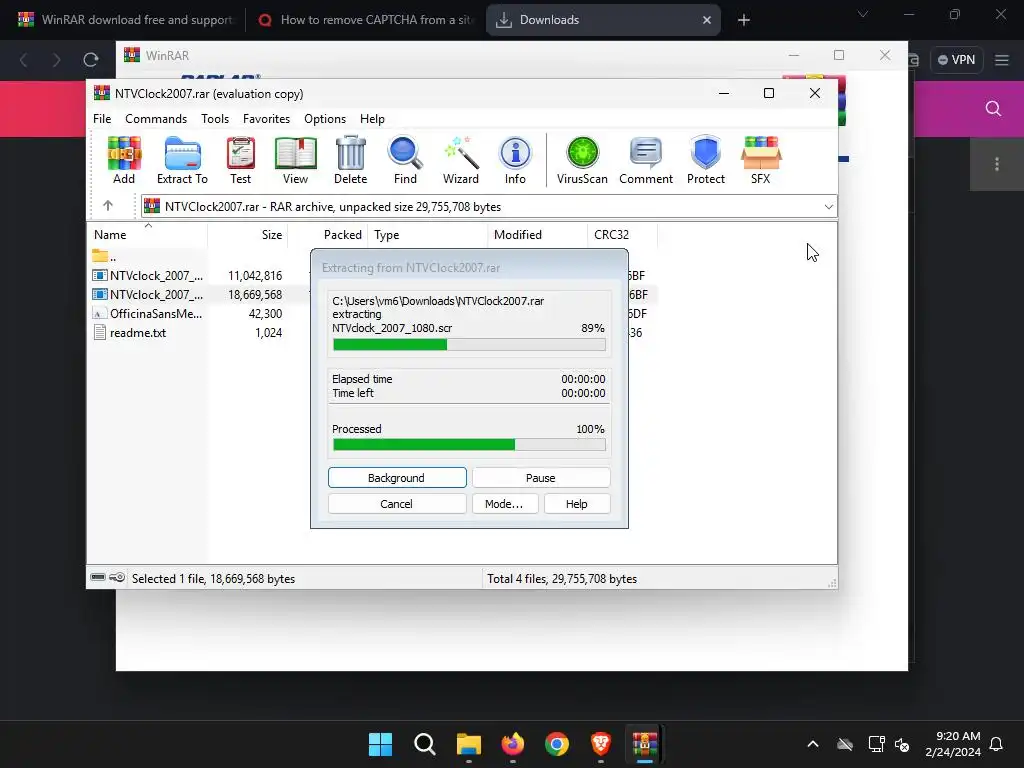
Task: Pause the extraction
Action: [x=541, y=477]
